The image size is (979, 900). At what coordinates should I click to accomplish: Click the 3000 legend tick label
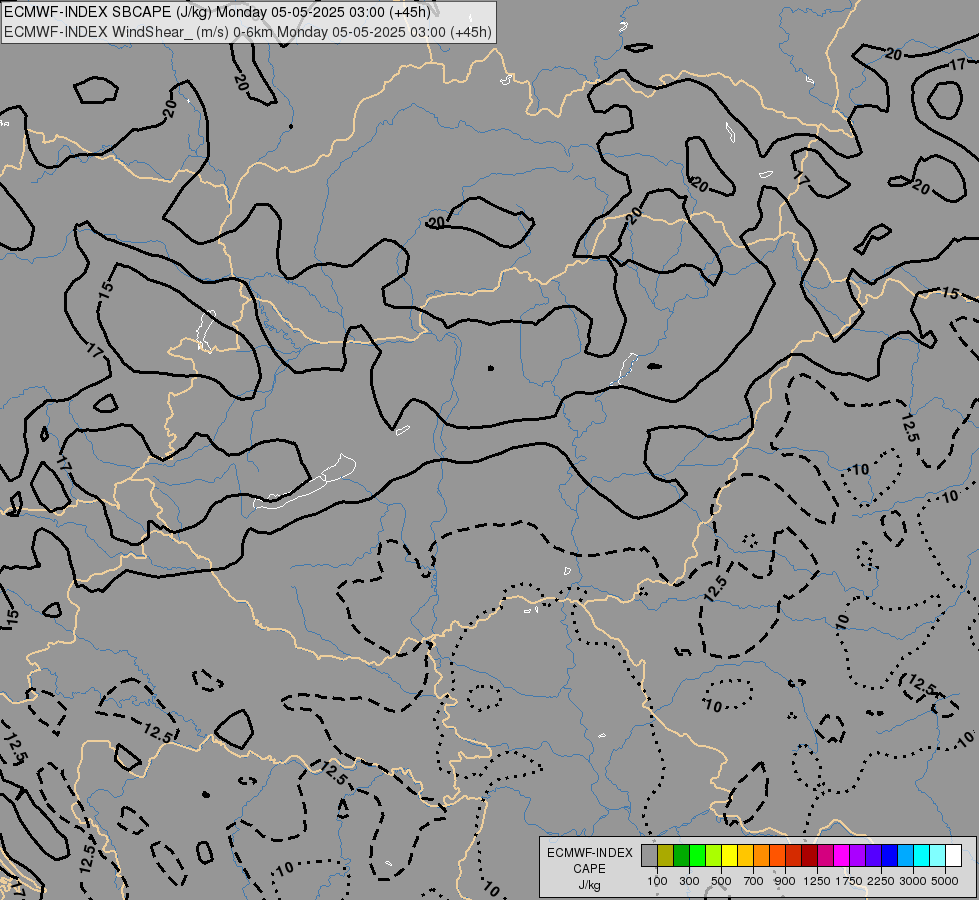[x=913, y=881]
